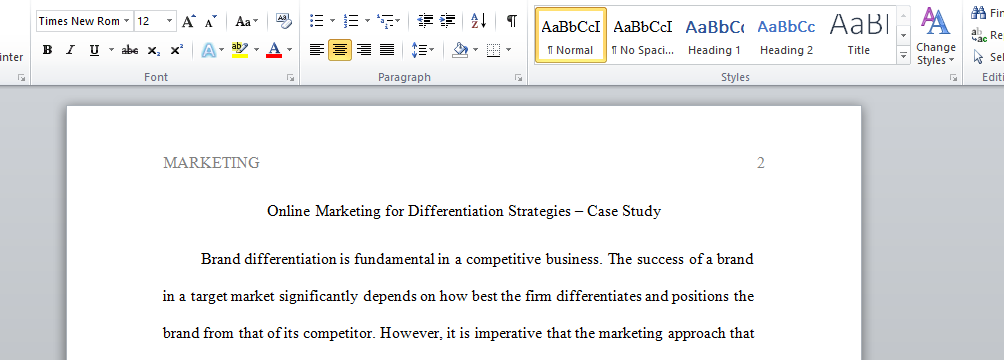Open the font name dropdown
Viewport: 1004px width, 360px height.
click(x=127, y=21)
